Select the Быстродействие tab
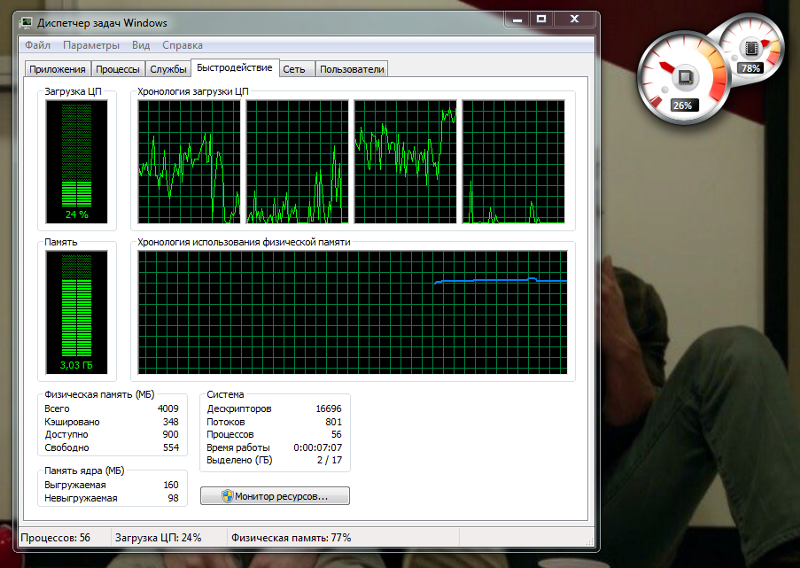800x568 pixels. coord(235,68)
